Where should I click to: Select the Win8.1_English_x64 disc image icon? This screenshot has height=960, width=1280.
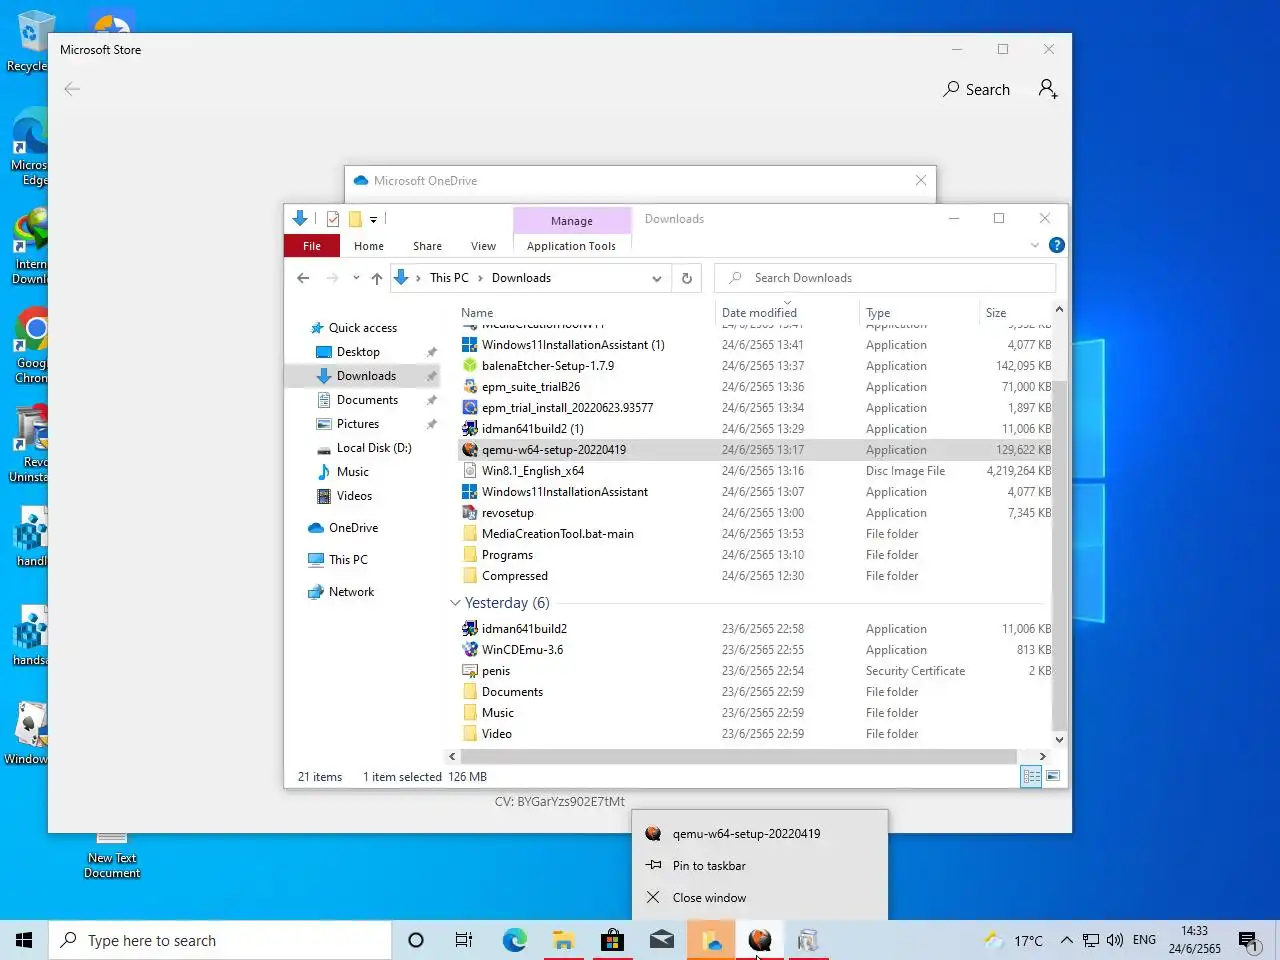tap(470, 471)
